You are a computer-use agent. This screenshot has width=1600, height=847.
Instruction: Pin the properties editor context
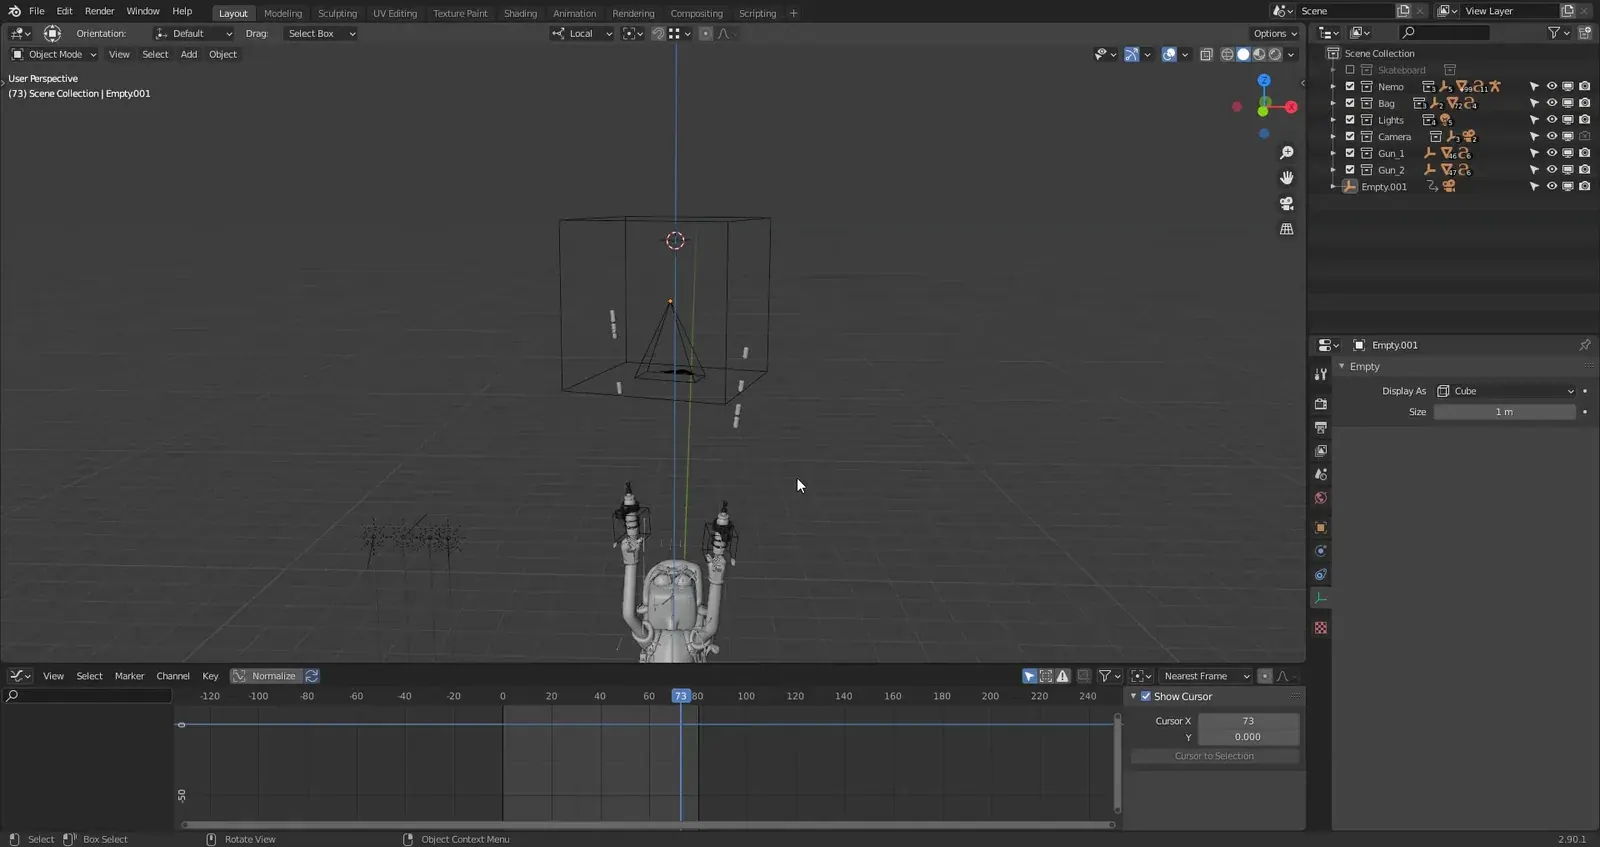pyautogui.click(x=1584, y=345)
